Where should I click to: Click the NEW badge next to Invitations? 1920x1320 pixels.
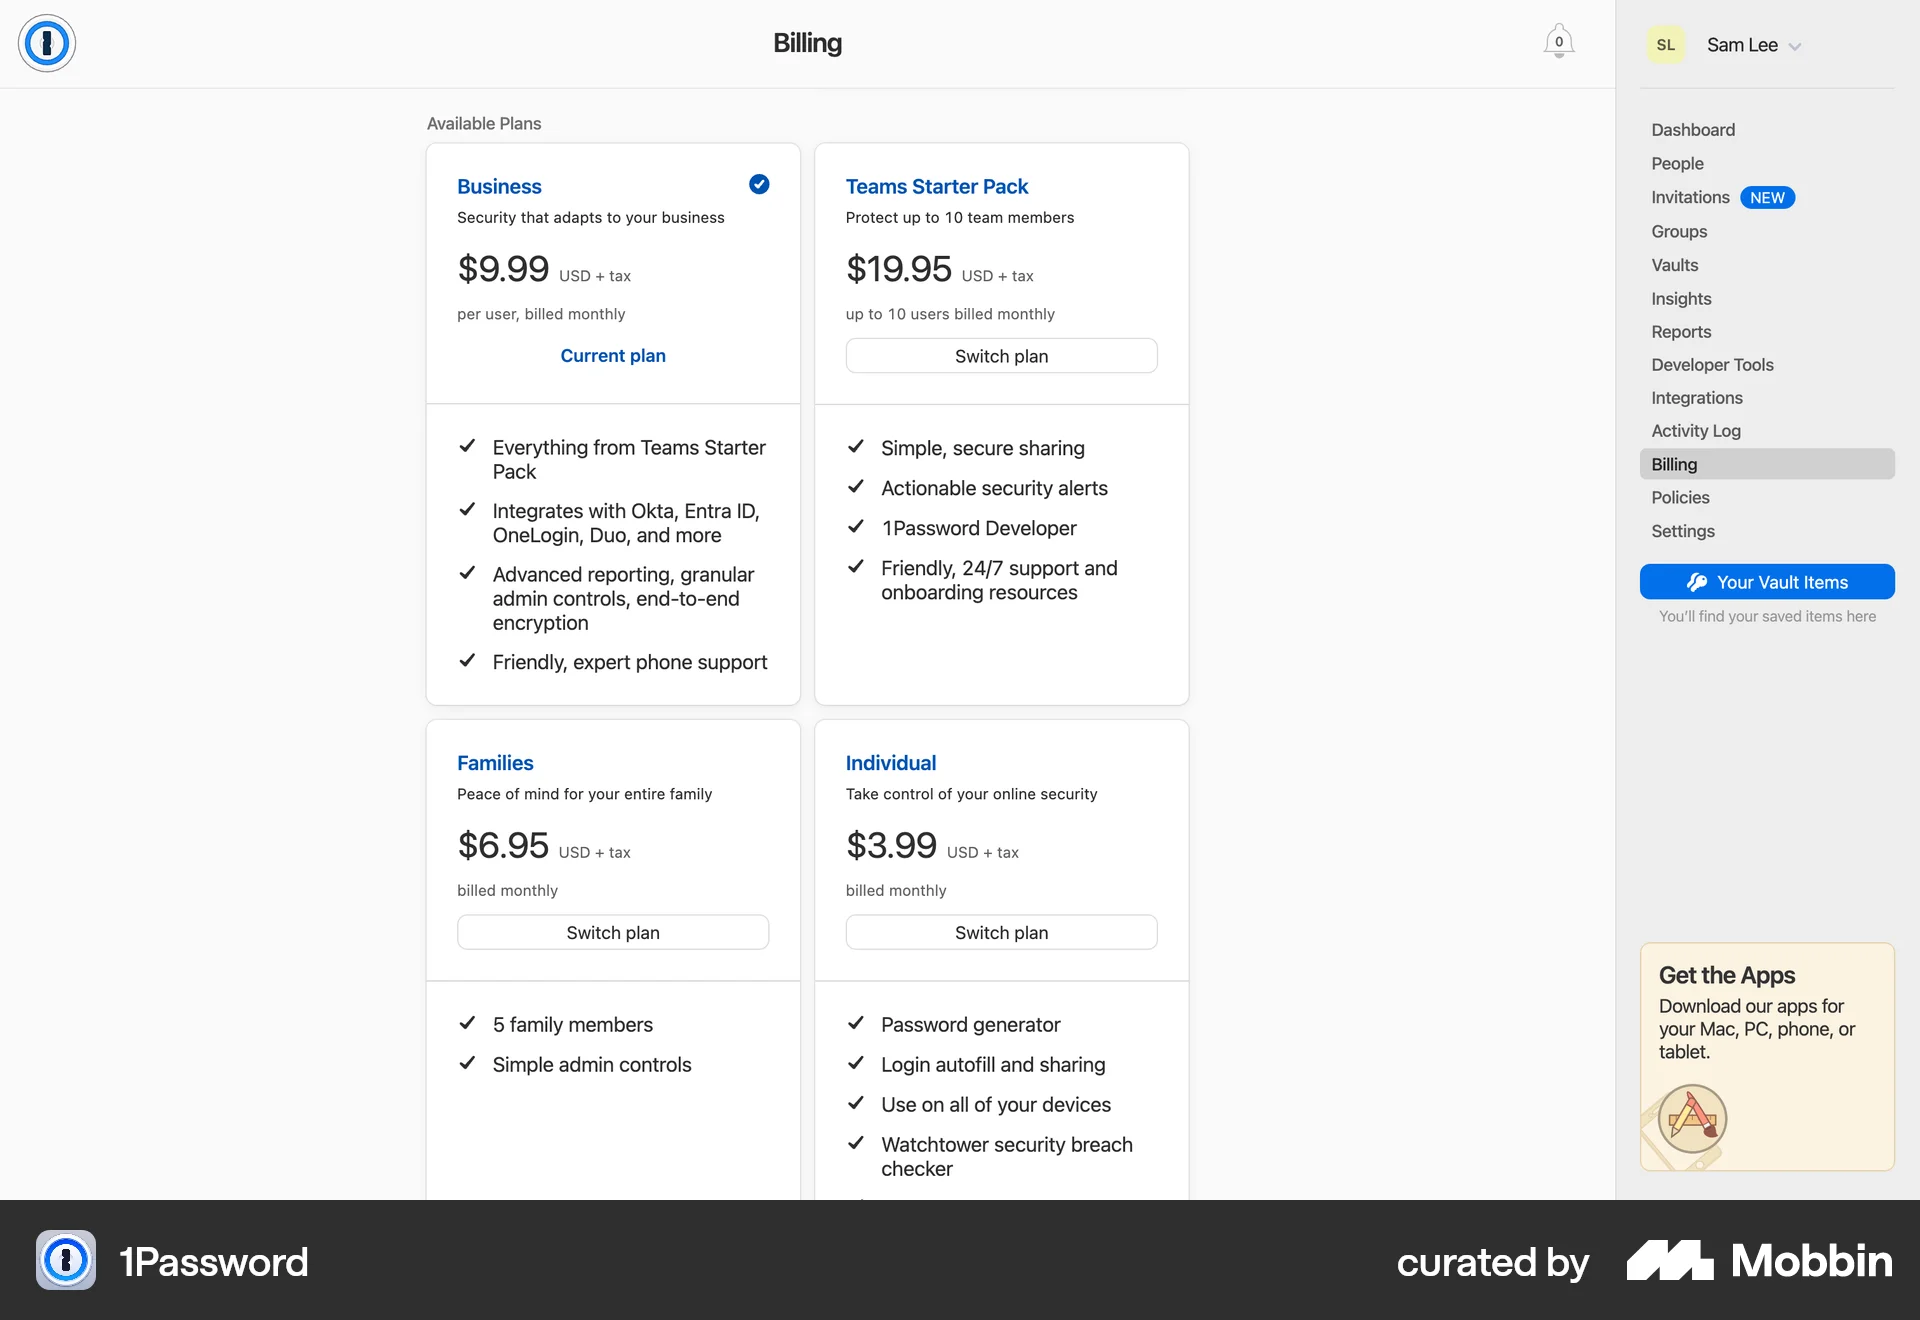[x=1767, y=197]
